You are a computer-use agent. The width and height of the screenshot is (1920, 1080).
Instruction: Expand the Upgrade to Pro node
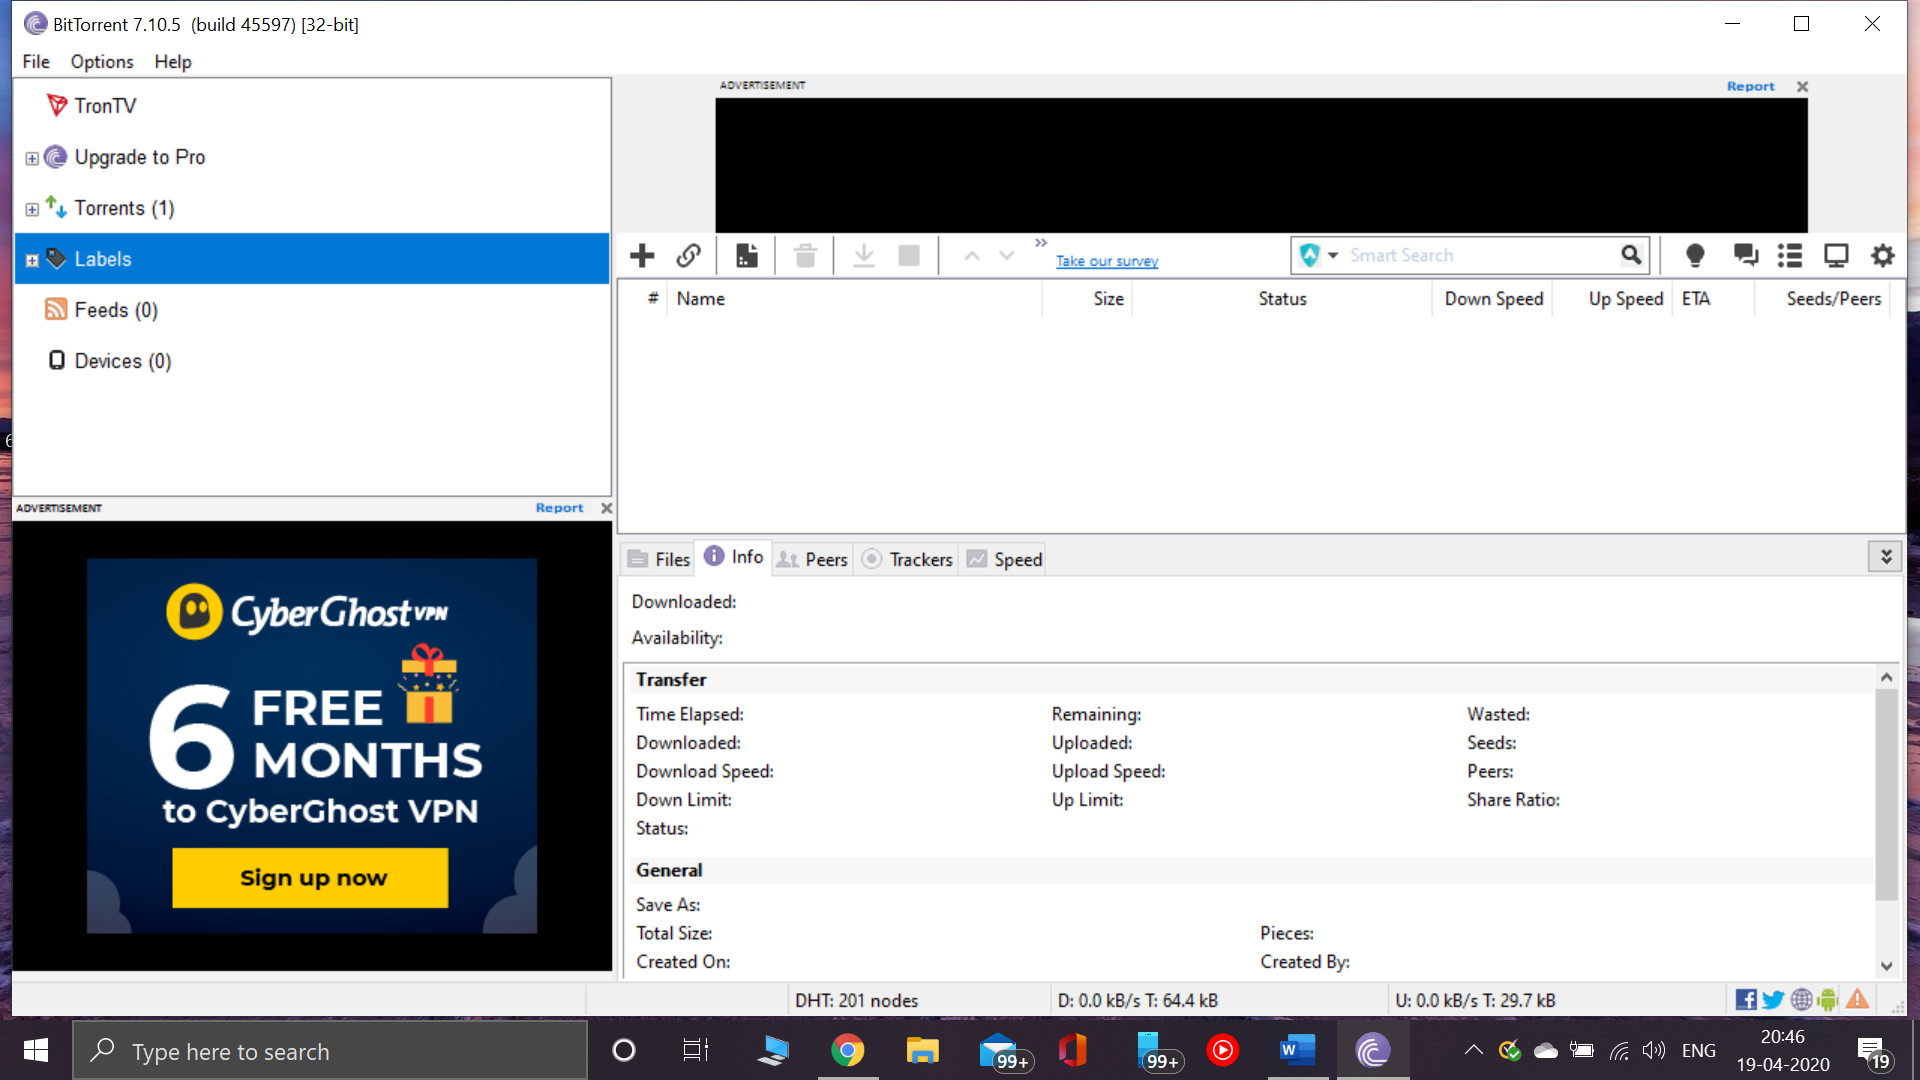tap(32, 158)
